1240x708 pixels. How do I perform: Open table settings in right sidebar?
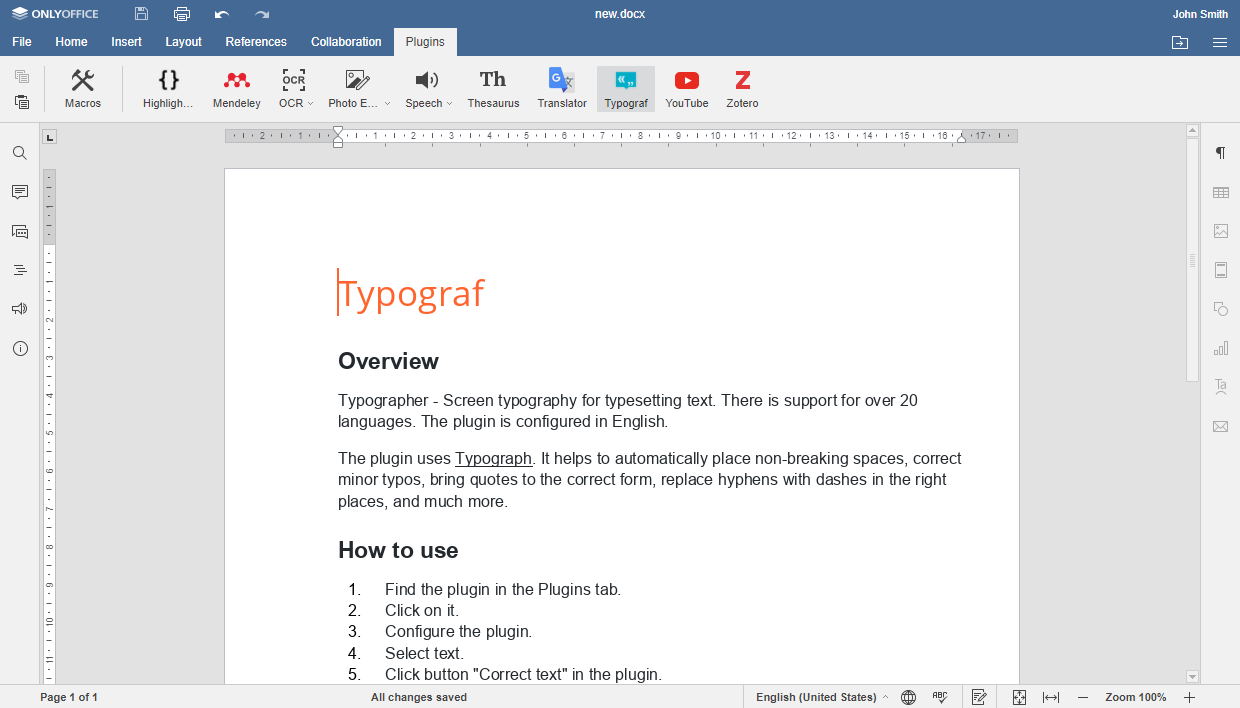1221,192
